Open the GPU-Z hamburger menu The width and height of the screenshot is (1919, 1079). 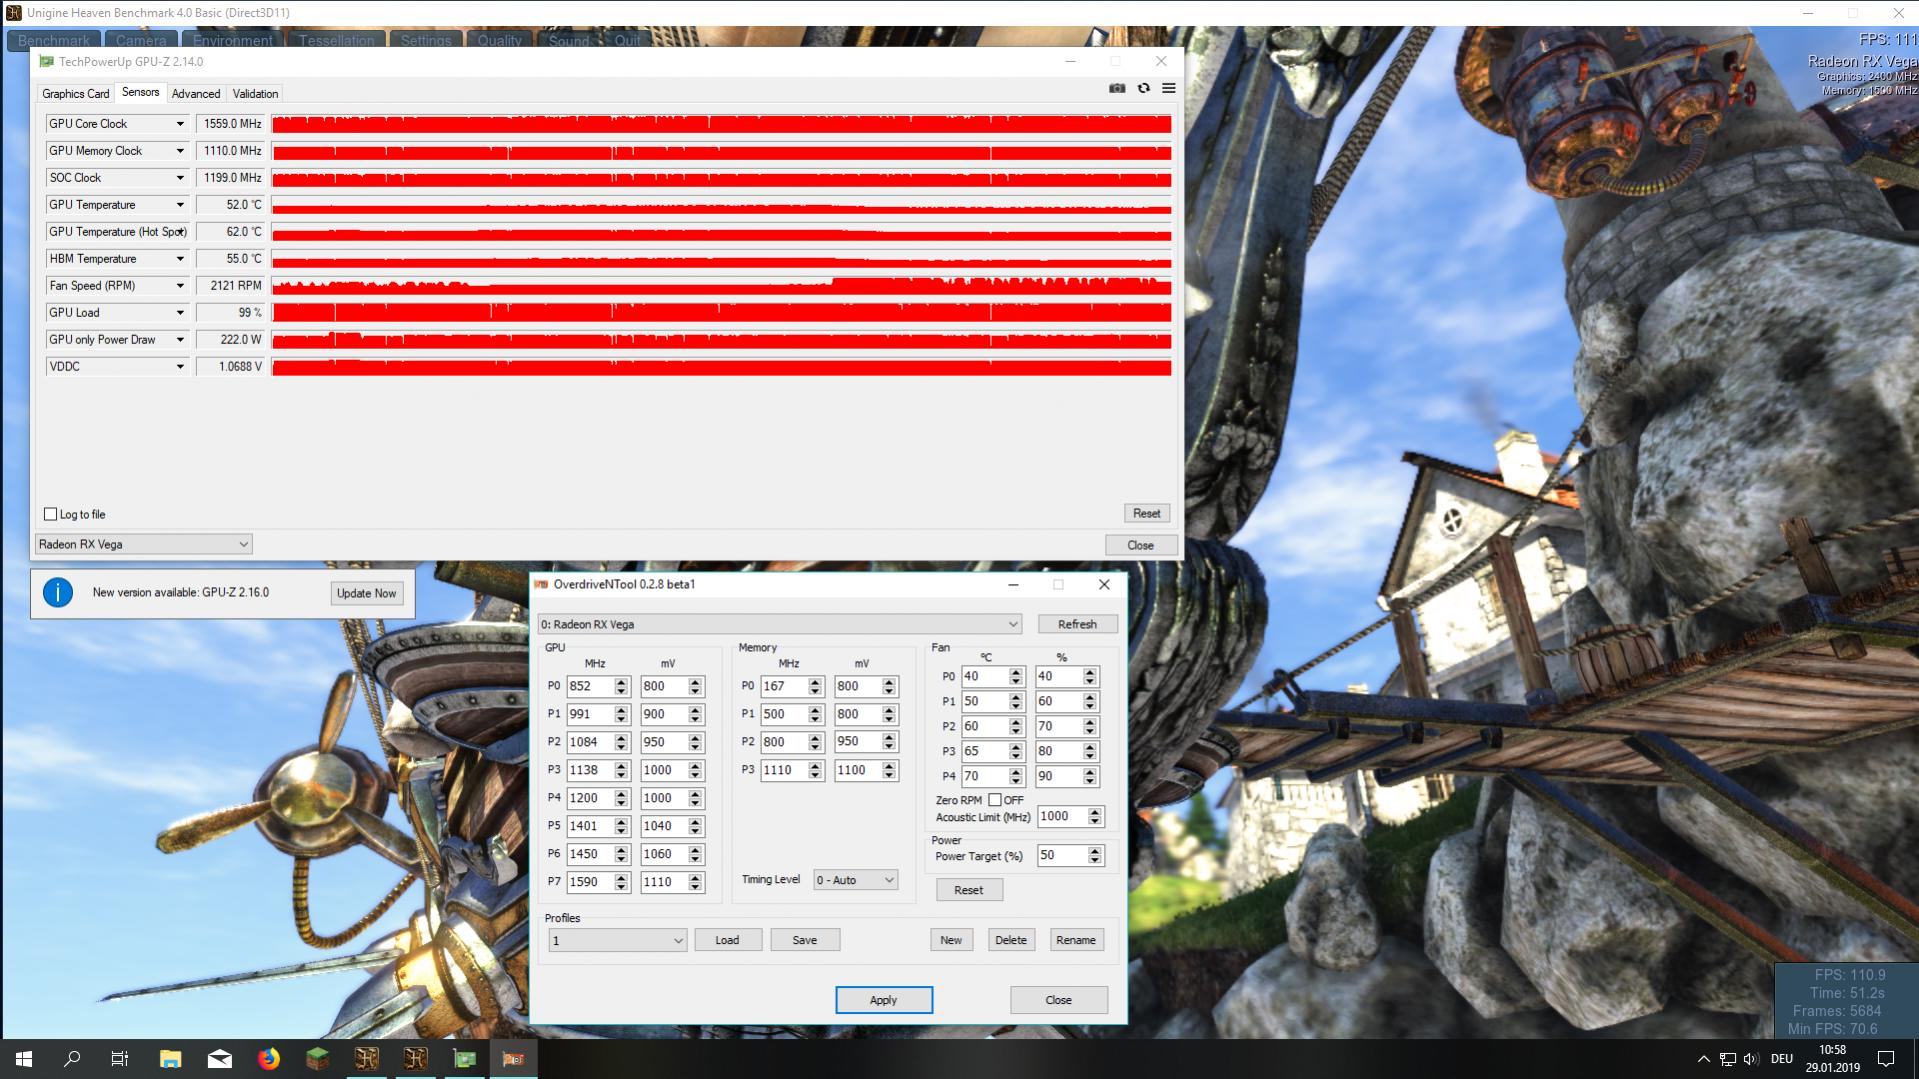(1168, 89)
